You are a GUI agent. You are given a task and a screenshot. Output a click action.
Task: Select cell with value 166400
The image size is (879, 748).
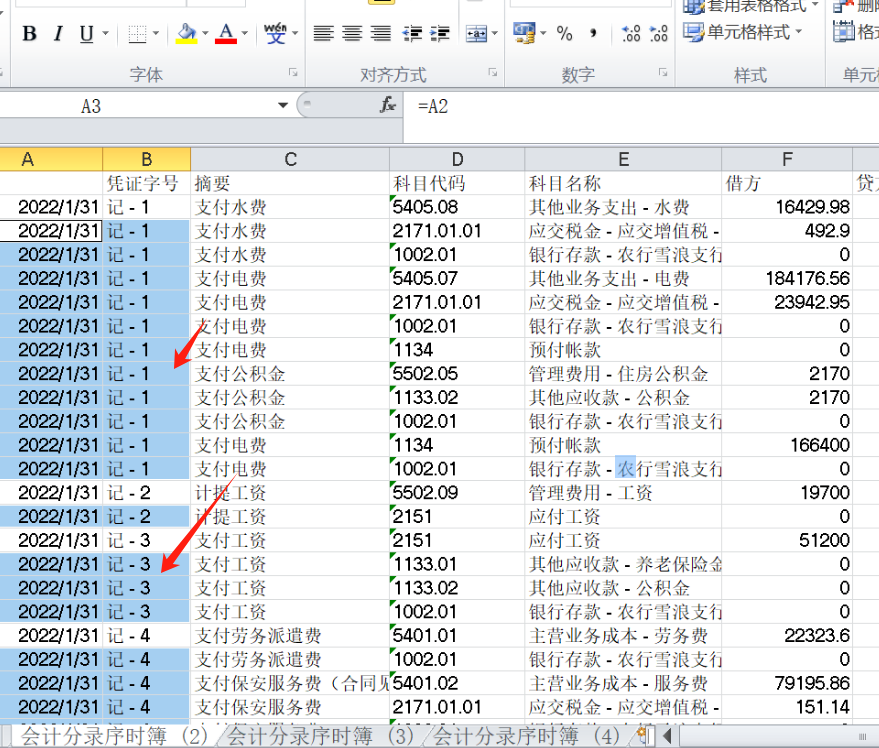point(787,445)
